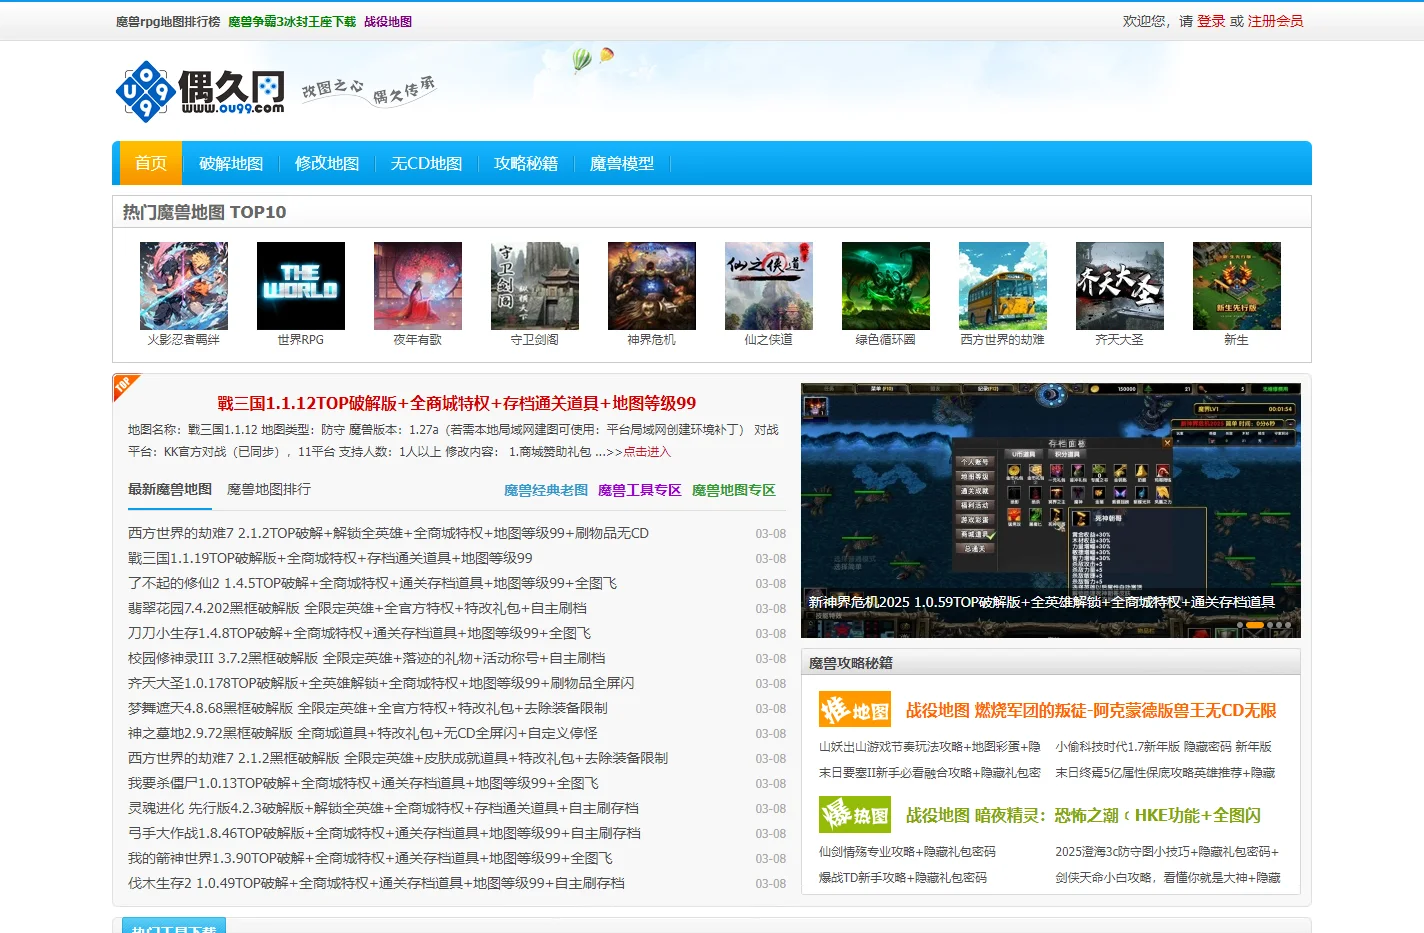
Task: Open 灵魂进化 先行版4.2.3破解版 list entry
Action: (x=383, y=808)
